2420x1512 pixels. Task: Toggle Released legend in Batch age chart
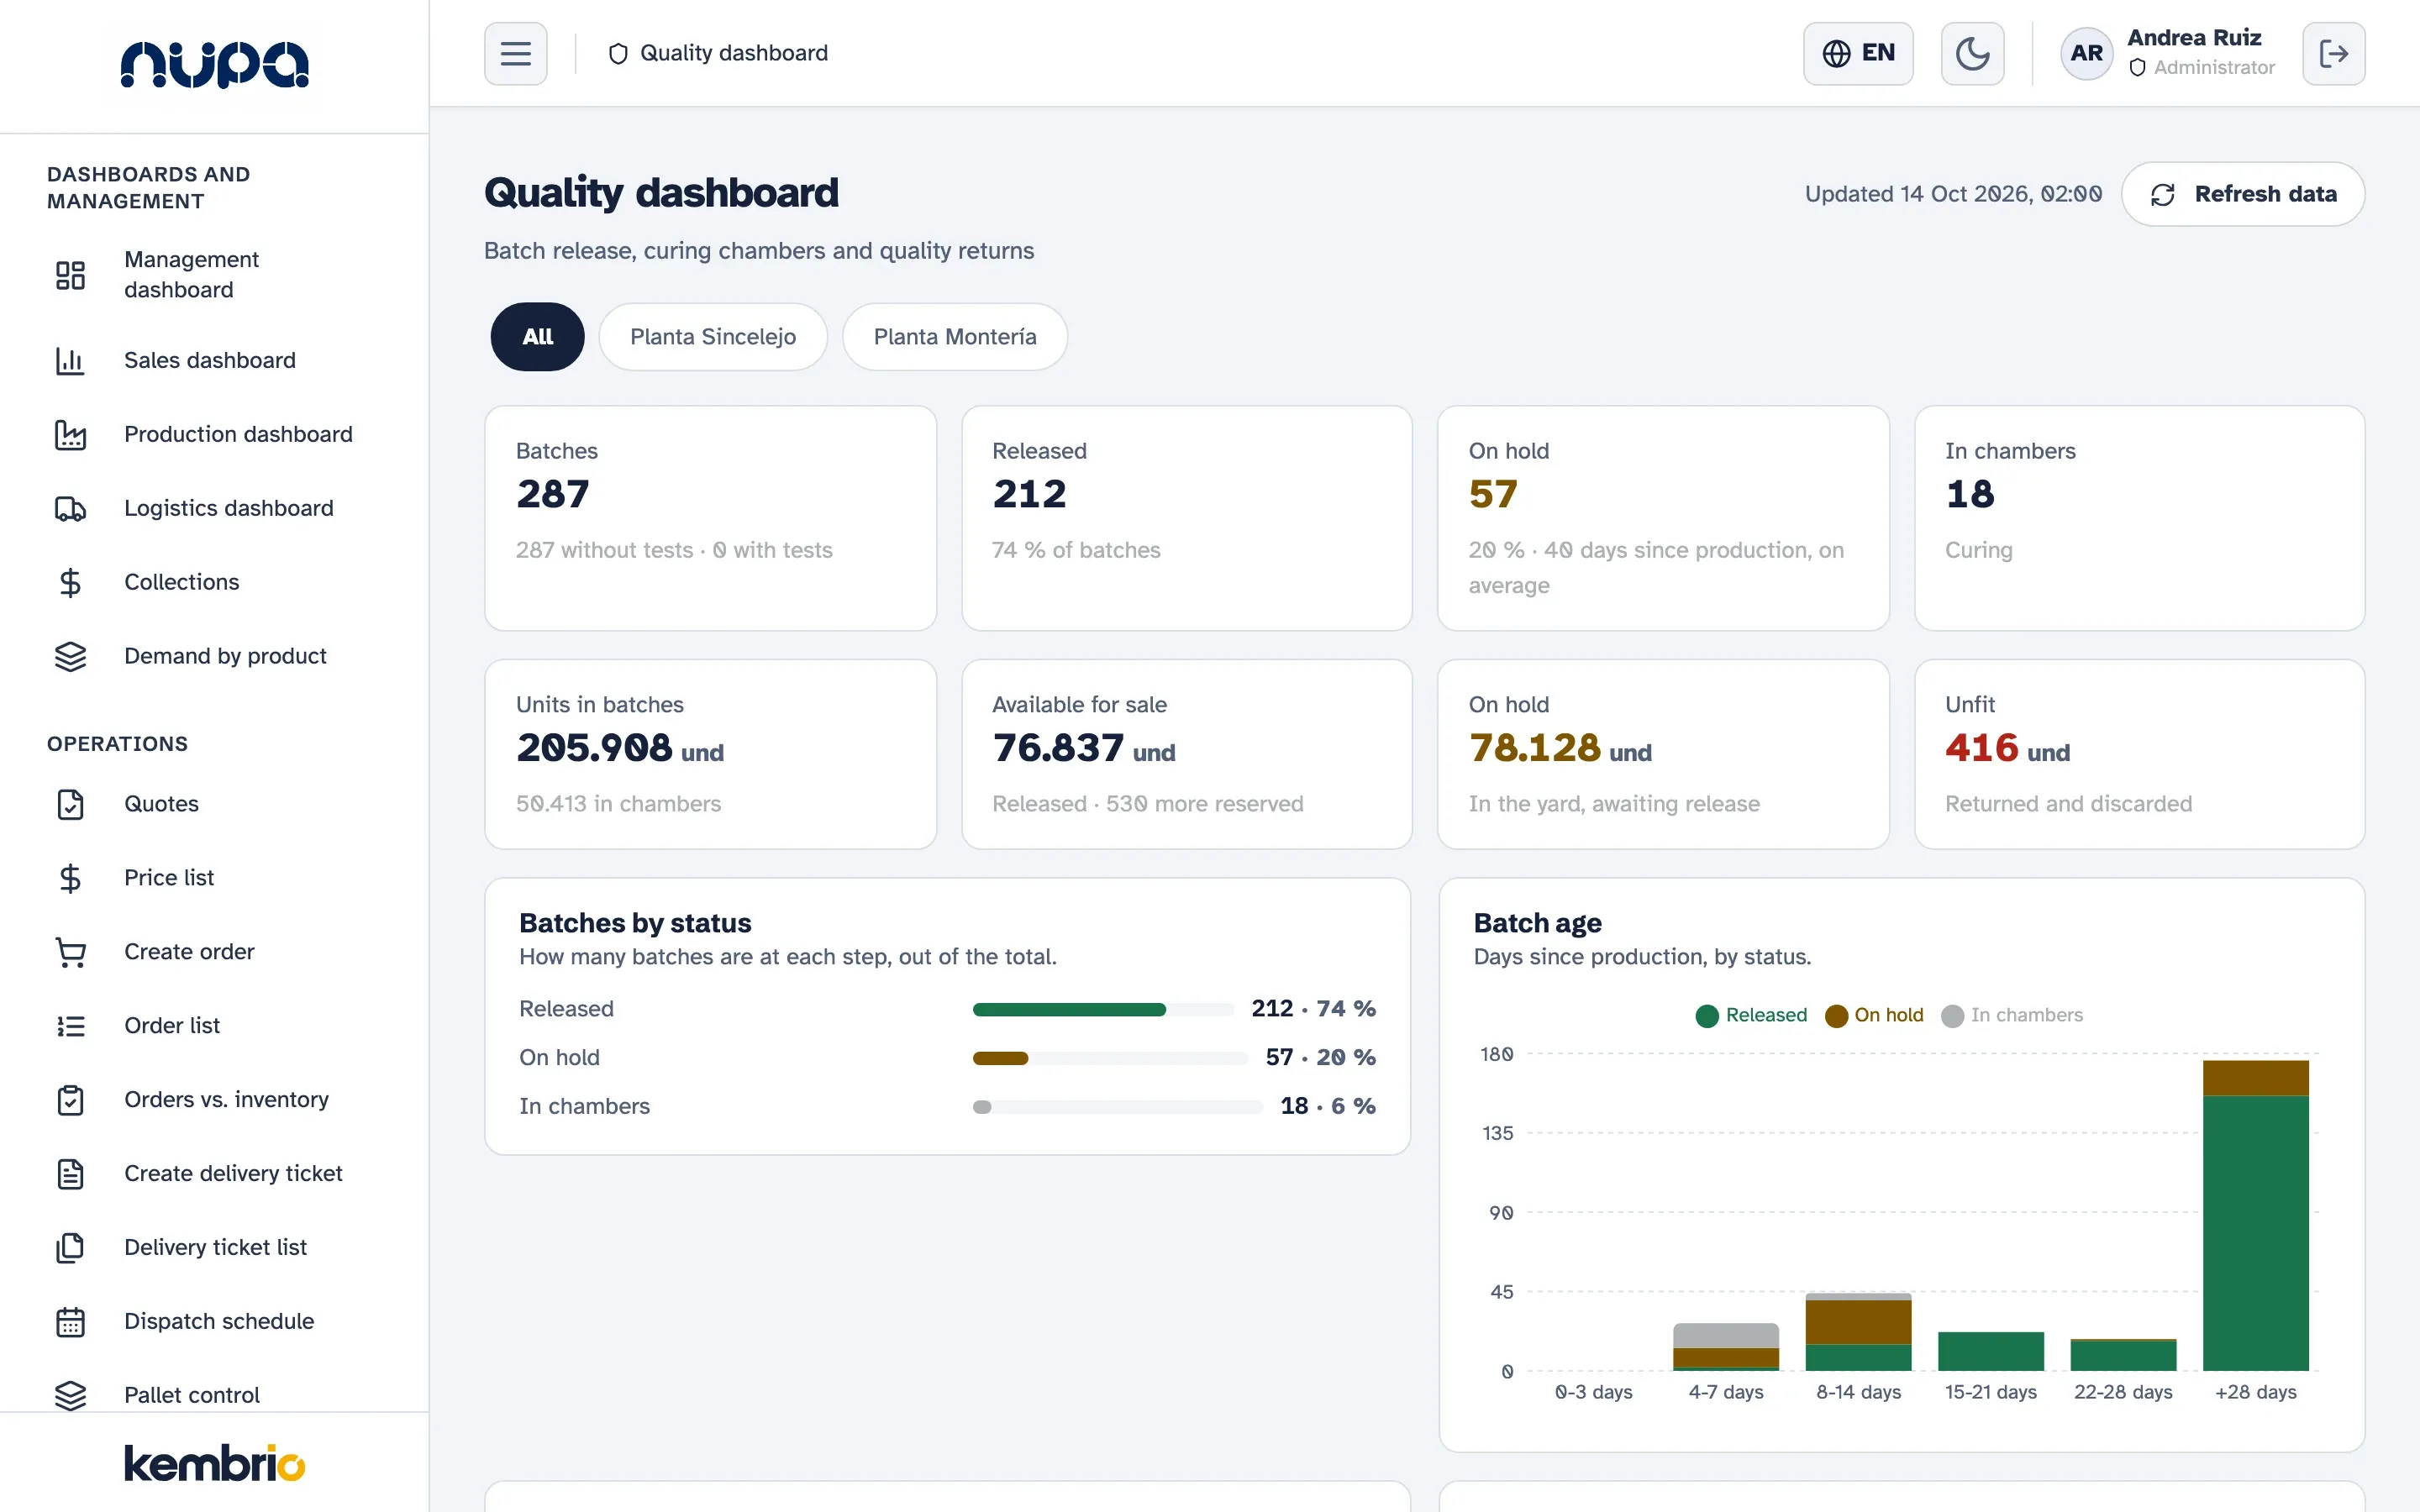coord(1751,1015)
